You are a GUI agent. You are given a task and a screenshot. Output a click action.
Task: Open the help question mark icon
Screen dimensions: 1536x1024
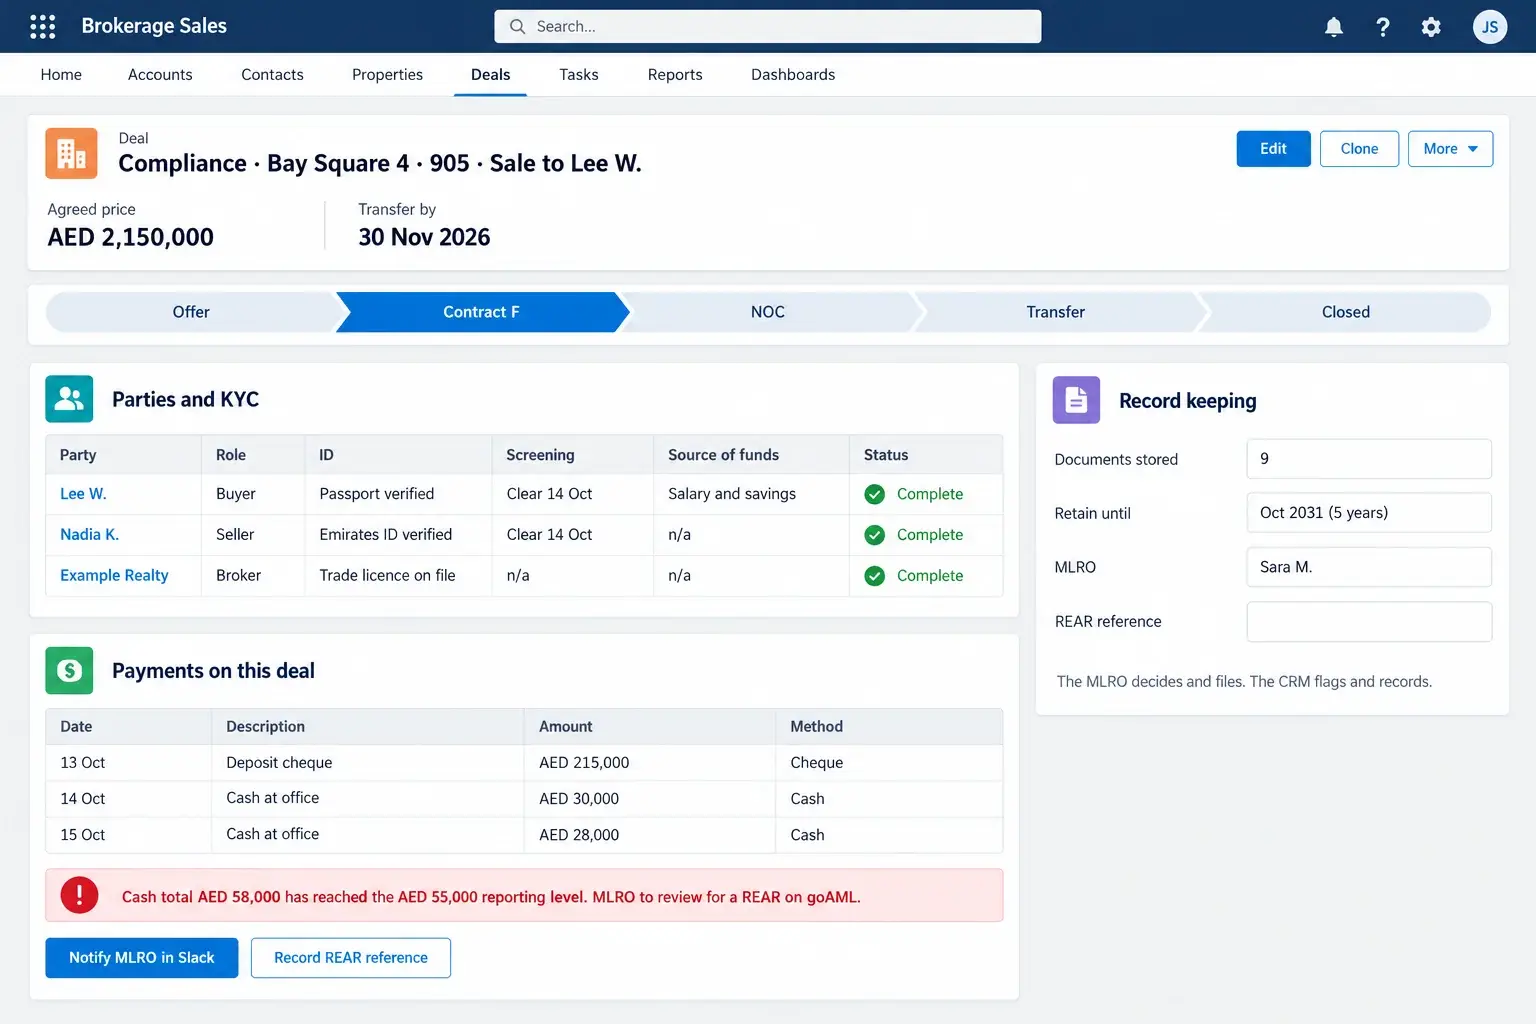(x=1383, y=27)
